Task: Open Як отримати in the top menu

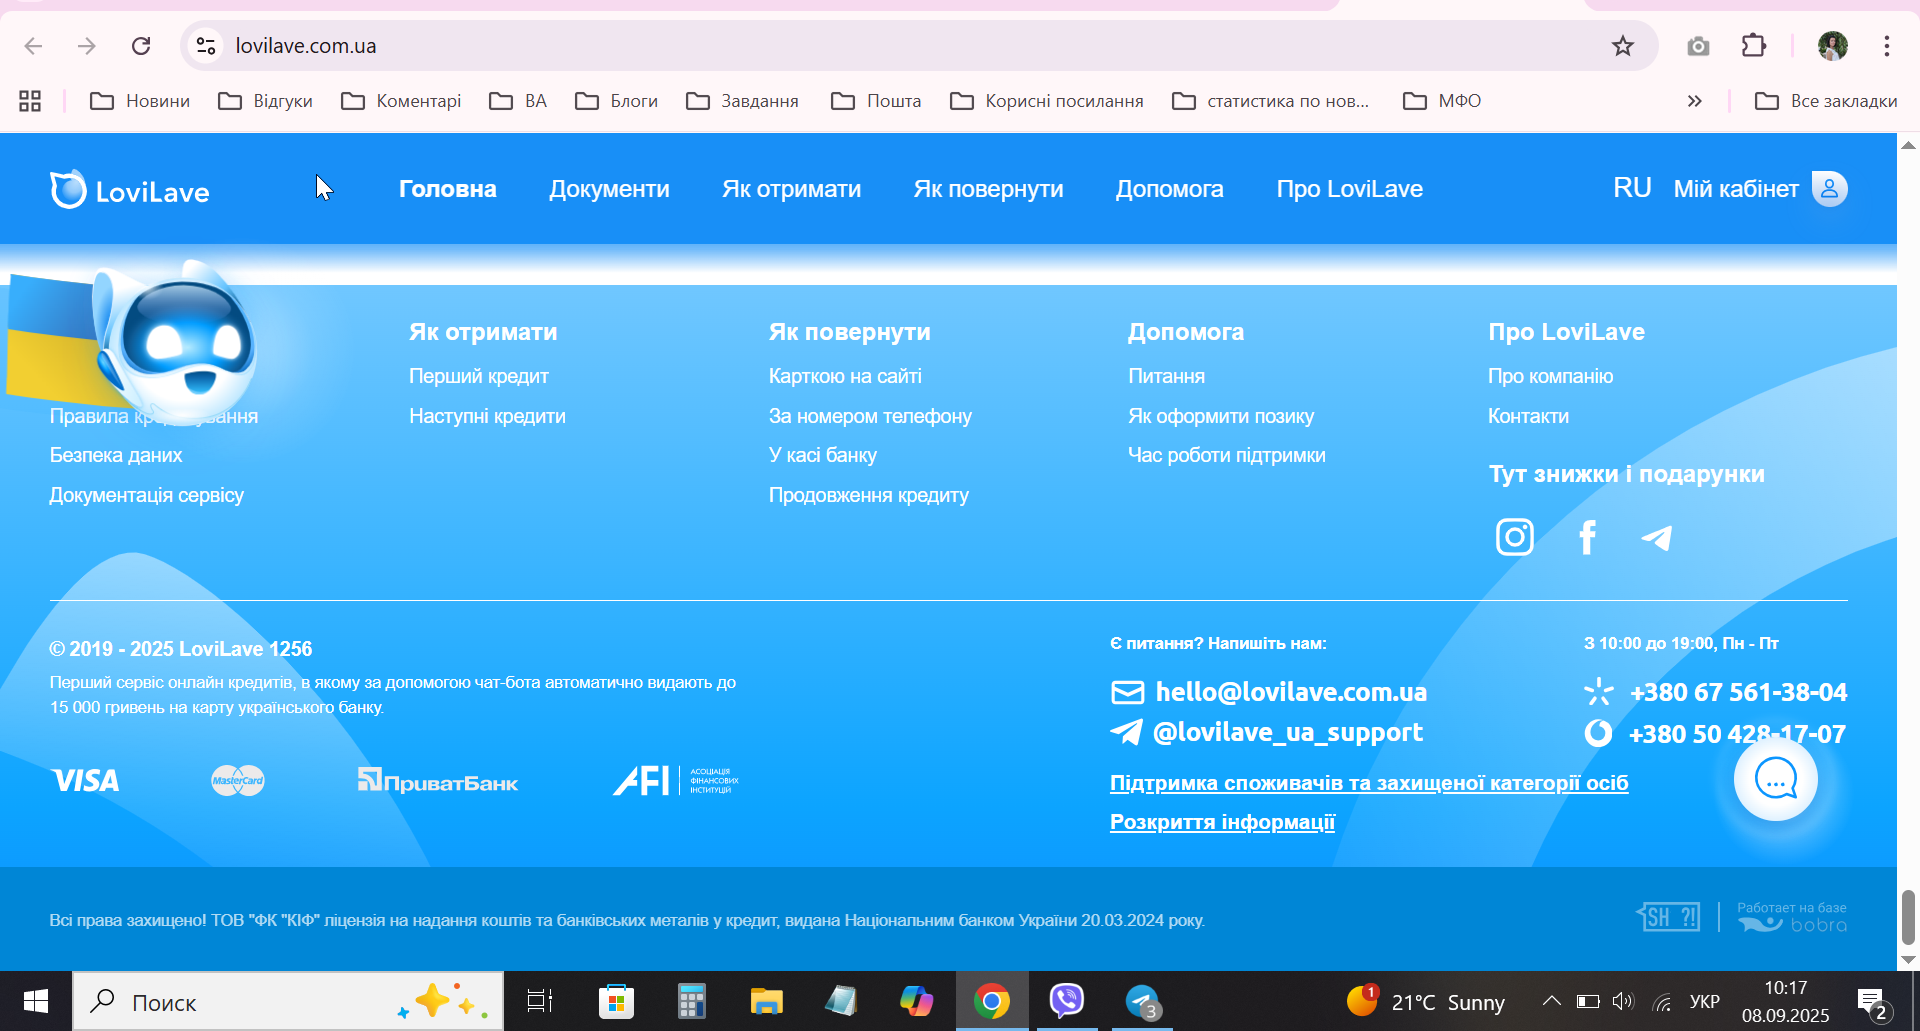Action: click(791, 189)
